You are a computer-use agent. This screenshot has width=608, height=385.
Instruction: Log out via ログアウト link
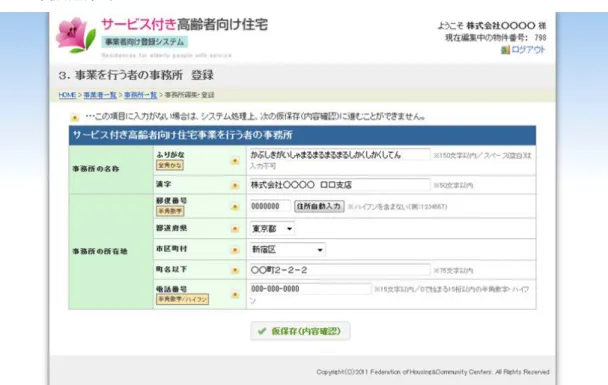coord(528,50)
